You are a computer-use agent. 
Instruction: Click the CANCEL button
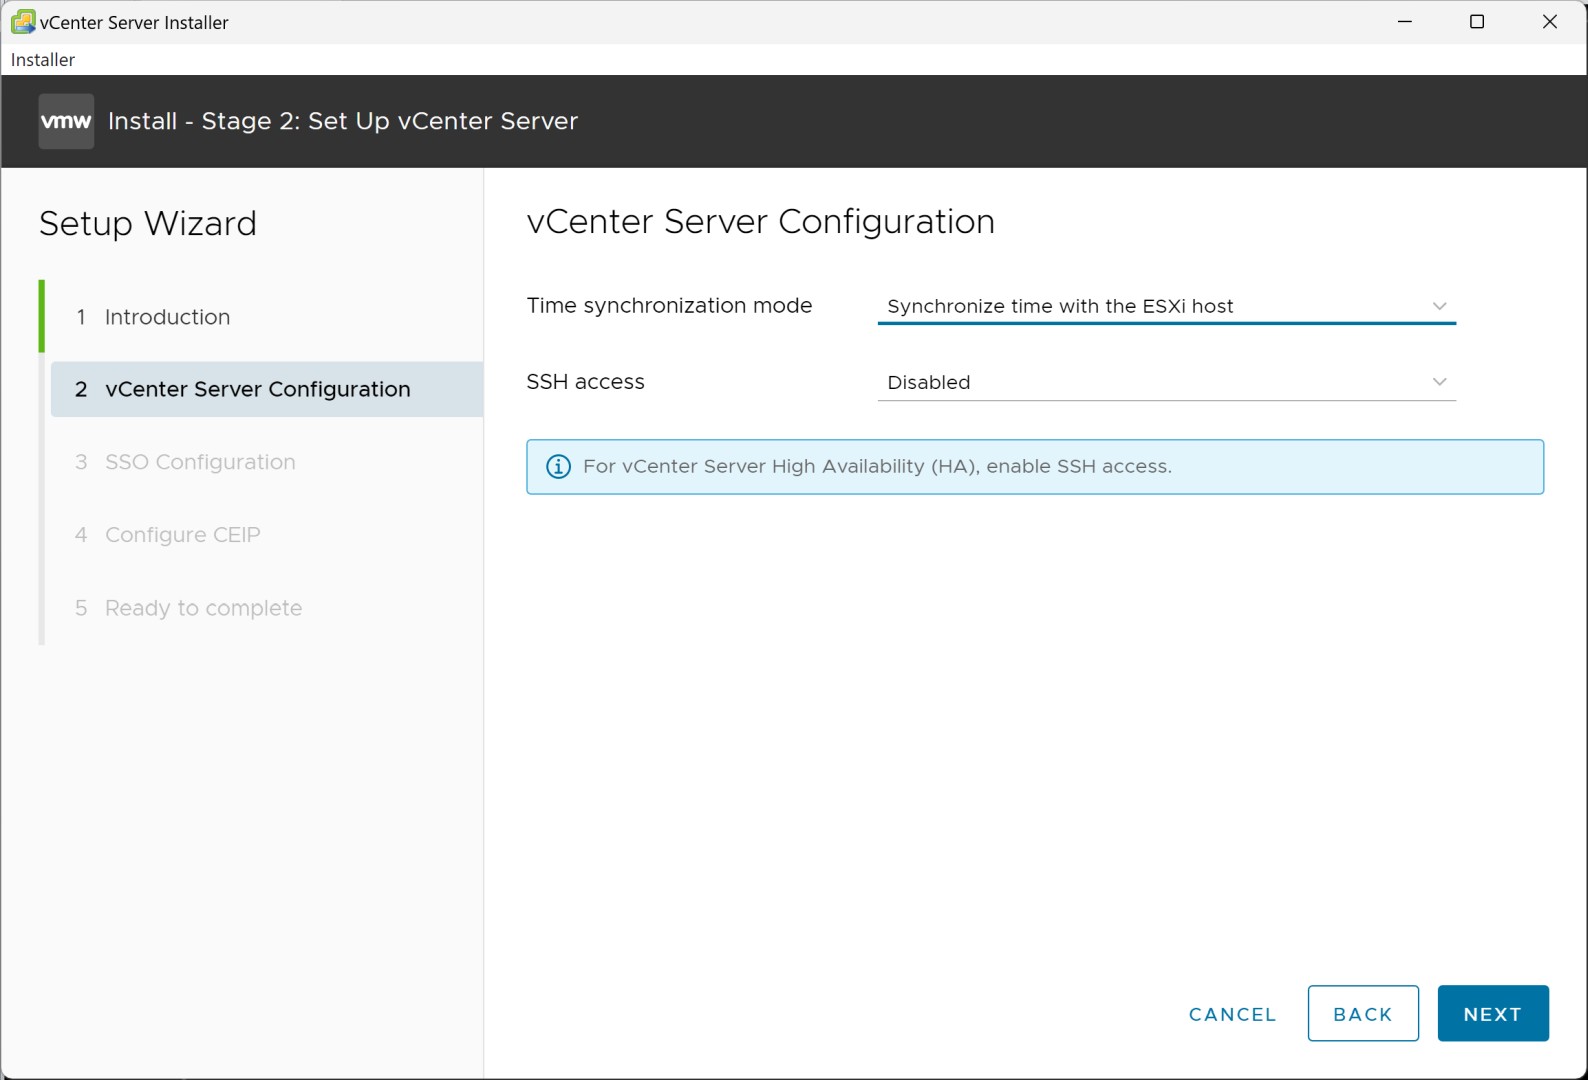[x=1232, y=1014]
